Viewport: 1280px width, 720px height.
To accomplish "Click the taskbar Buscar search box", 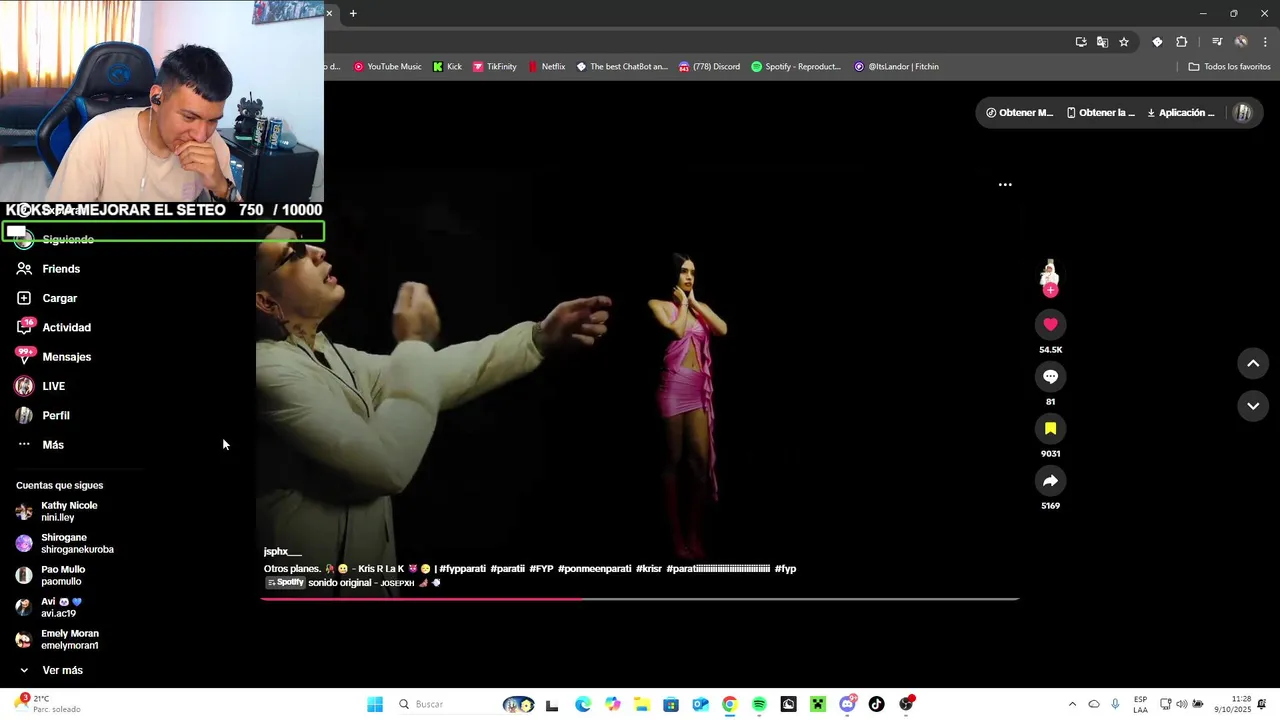I will (x=444, y=704).
